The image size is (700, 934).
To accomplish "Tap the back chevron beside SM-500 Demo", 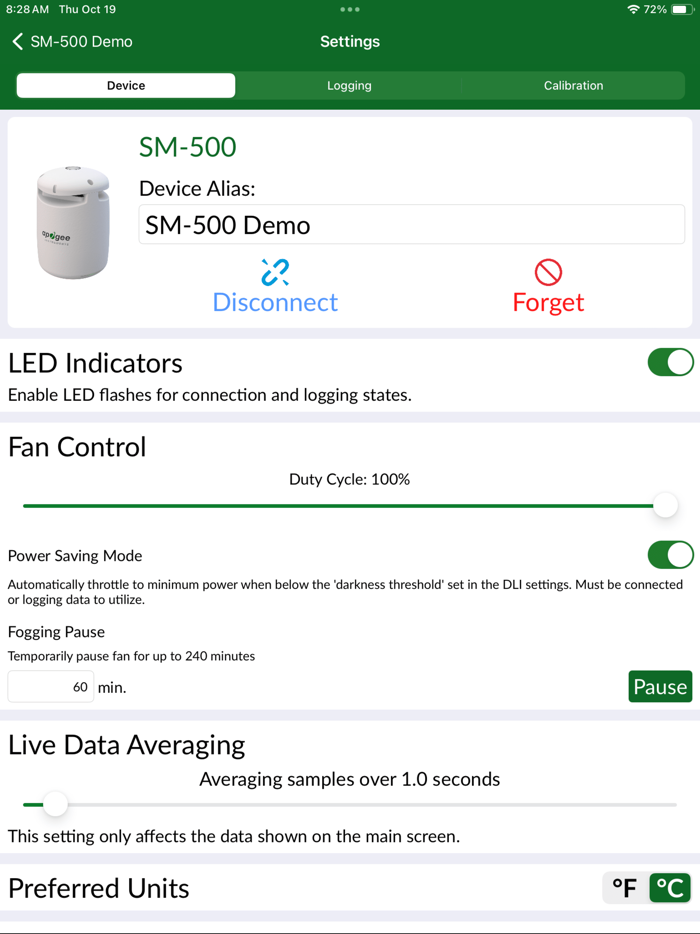I will [x=18, y=43].
